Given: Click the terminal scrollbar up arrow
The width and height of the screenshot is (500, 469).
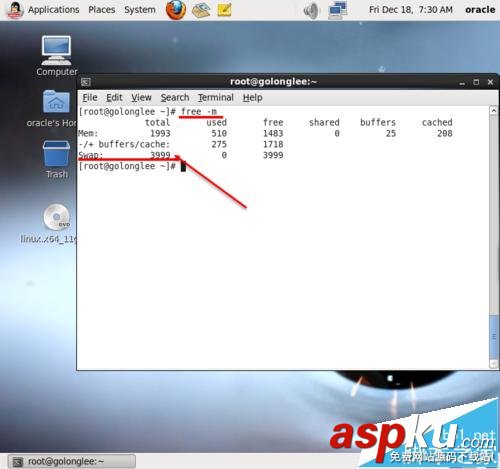Looking at the screenshot, I should (494, 110).
